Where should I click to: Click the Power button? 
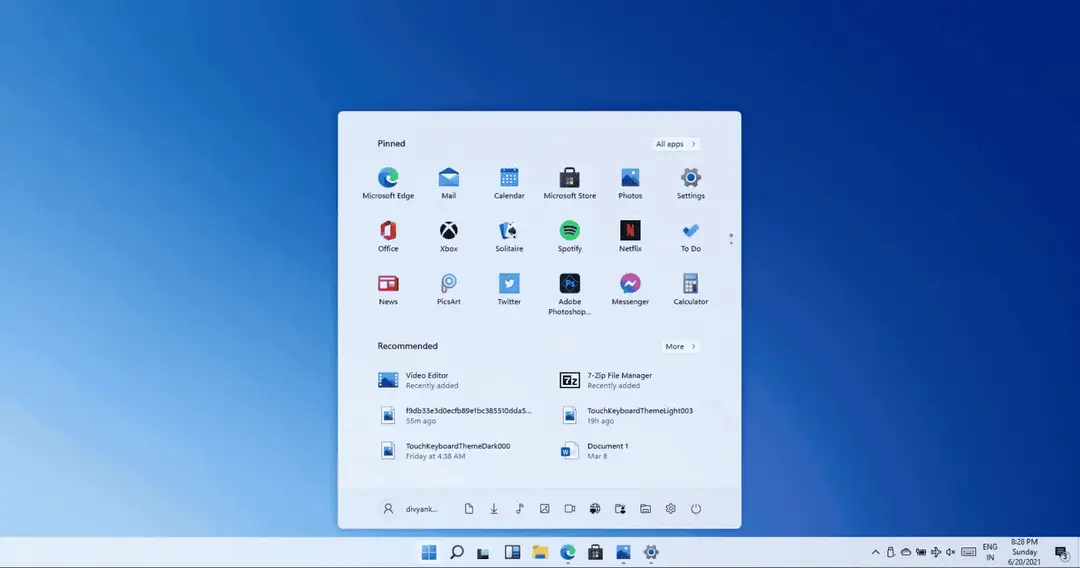point(696,509)
